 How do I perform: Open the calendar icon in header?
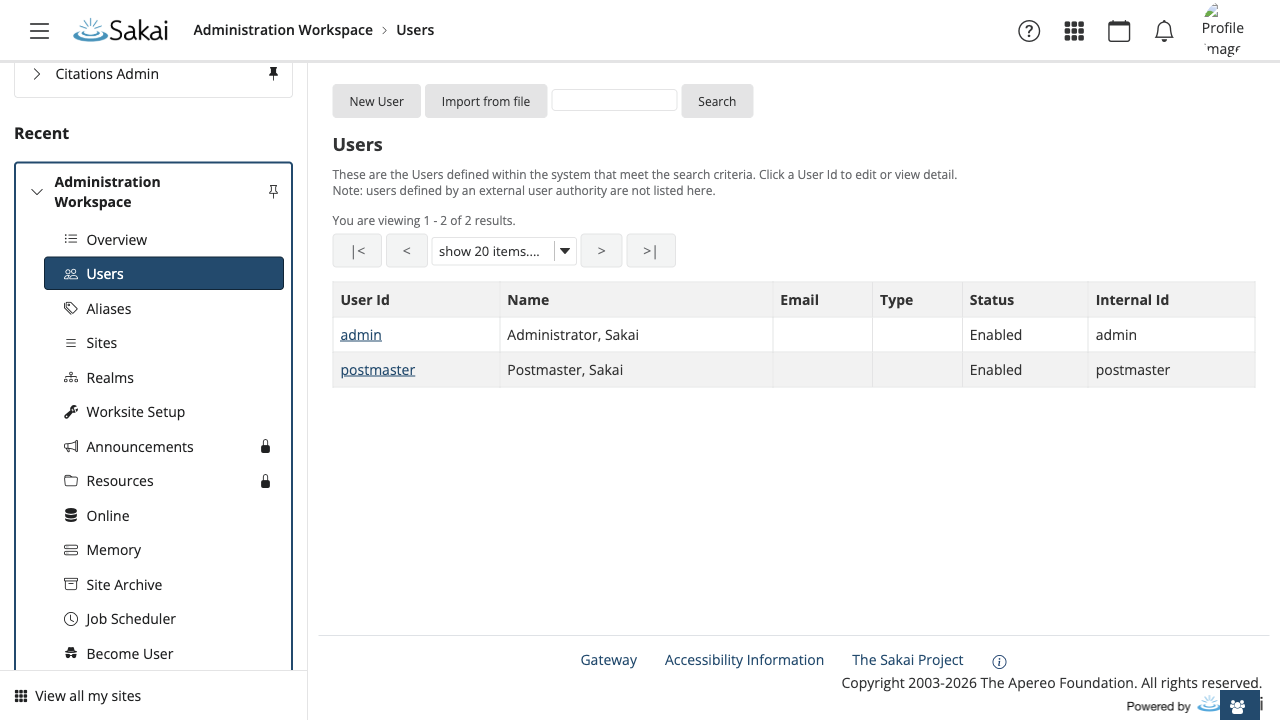pos(1119,31)
